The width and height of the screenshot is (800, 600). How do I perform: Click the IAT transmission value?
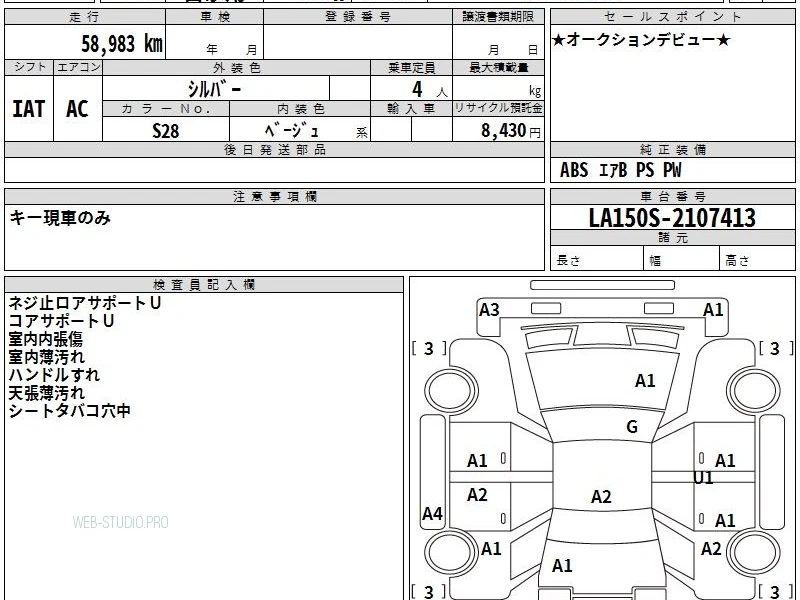(x=29, y=109)
